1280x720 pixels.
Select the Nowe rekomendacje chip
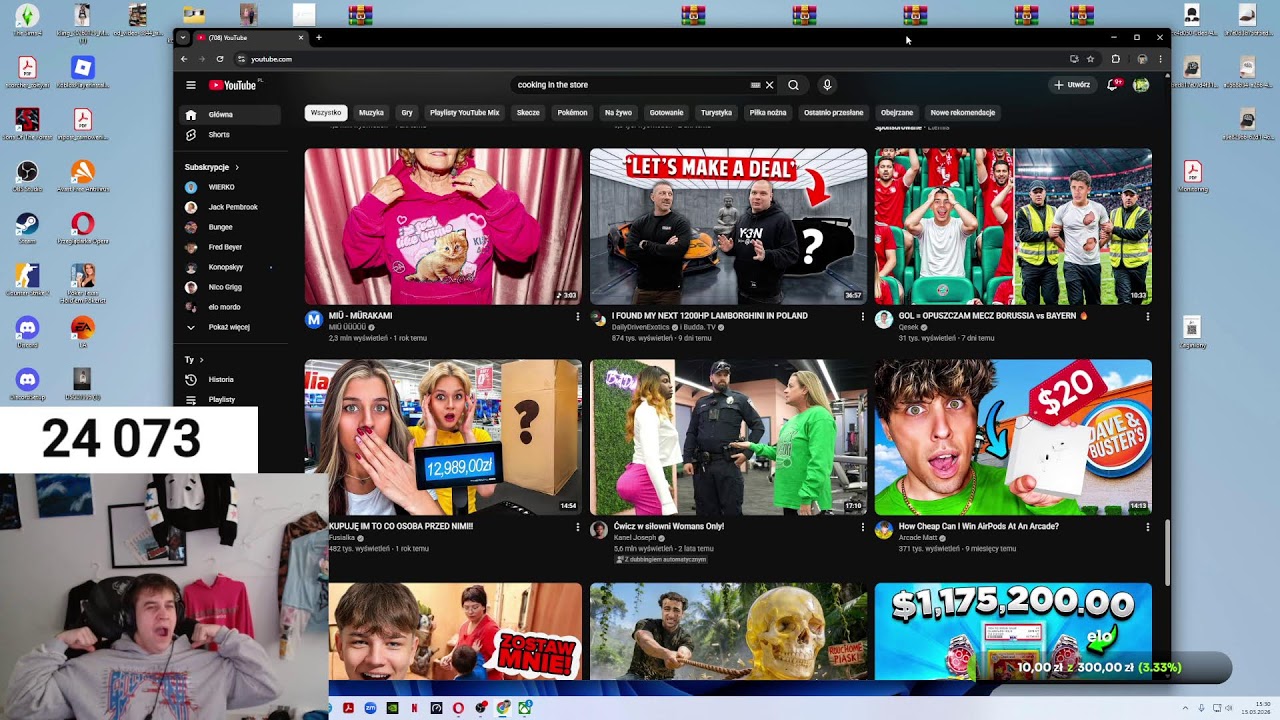(x=962, y=113)
